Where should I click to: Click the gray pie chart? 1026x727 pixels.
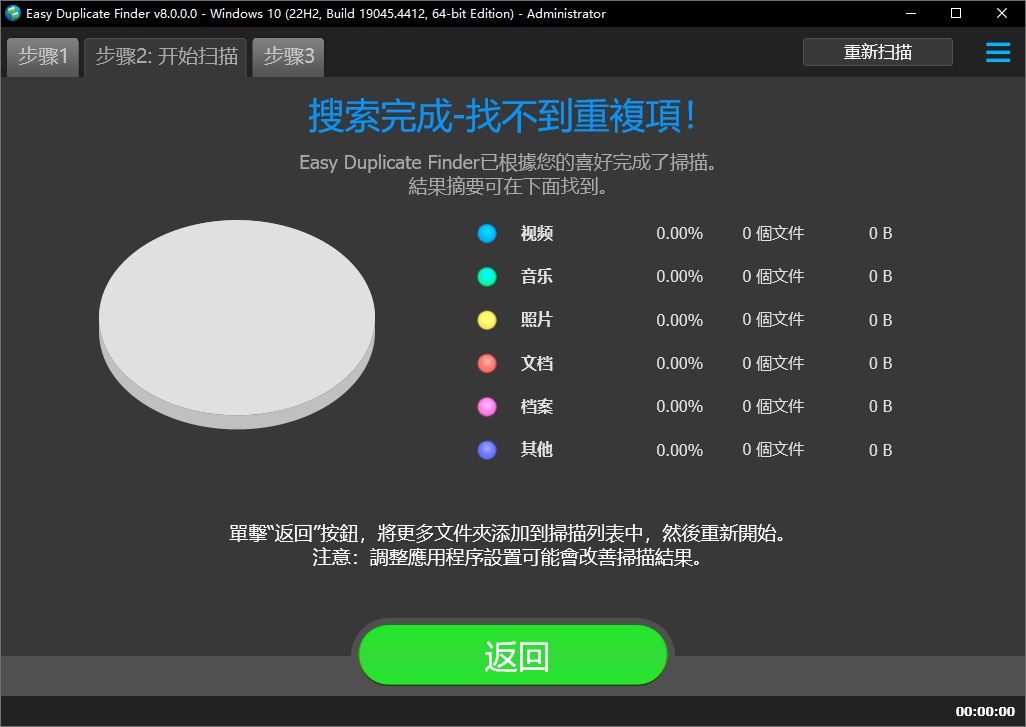pos(237,324)
